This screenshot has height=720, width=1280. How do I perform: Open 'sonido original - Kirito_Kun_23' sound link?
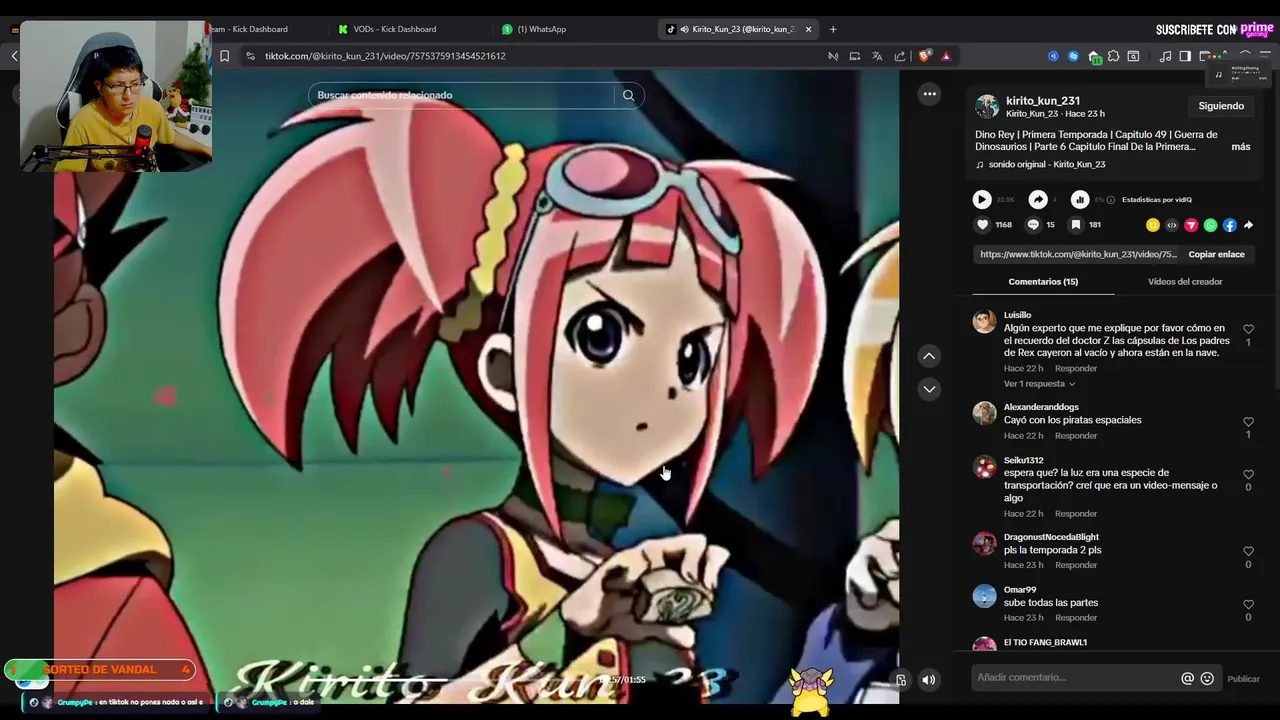tap(1047, 164)
